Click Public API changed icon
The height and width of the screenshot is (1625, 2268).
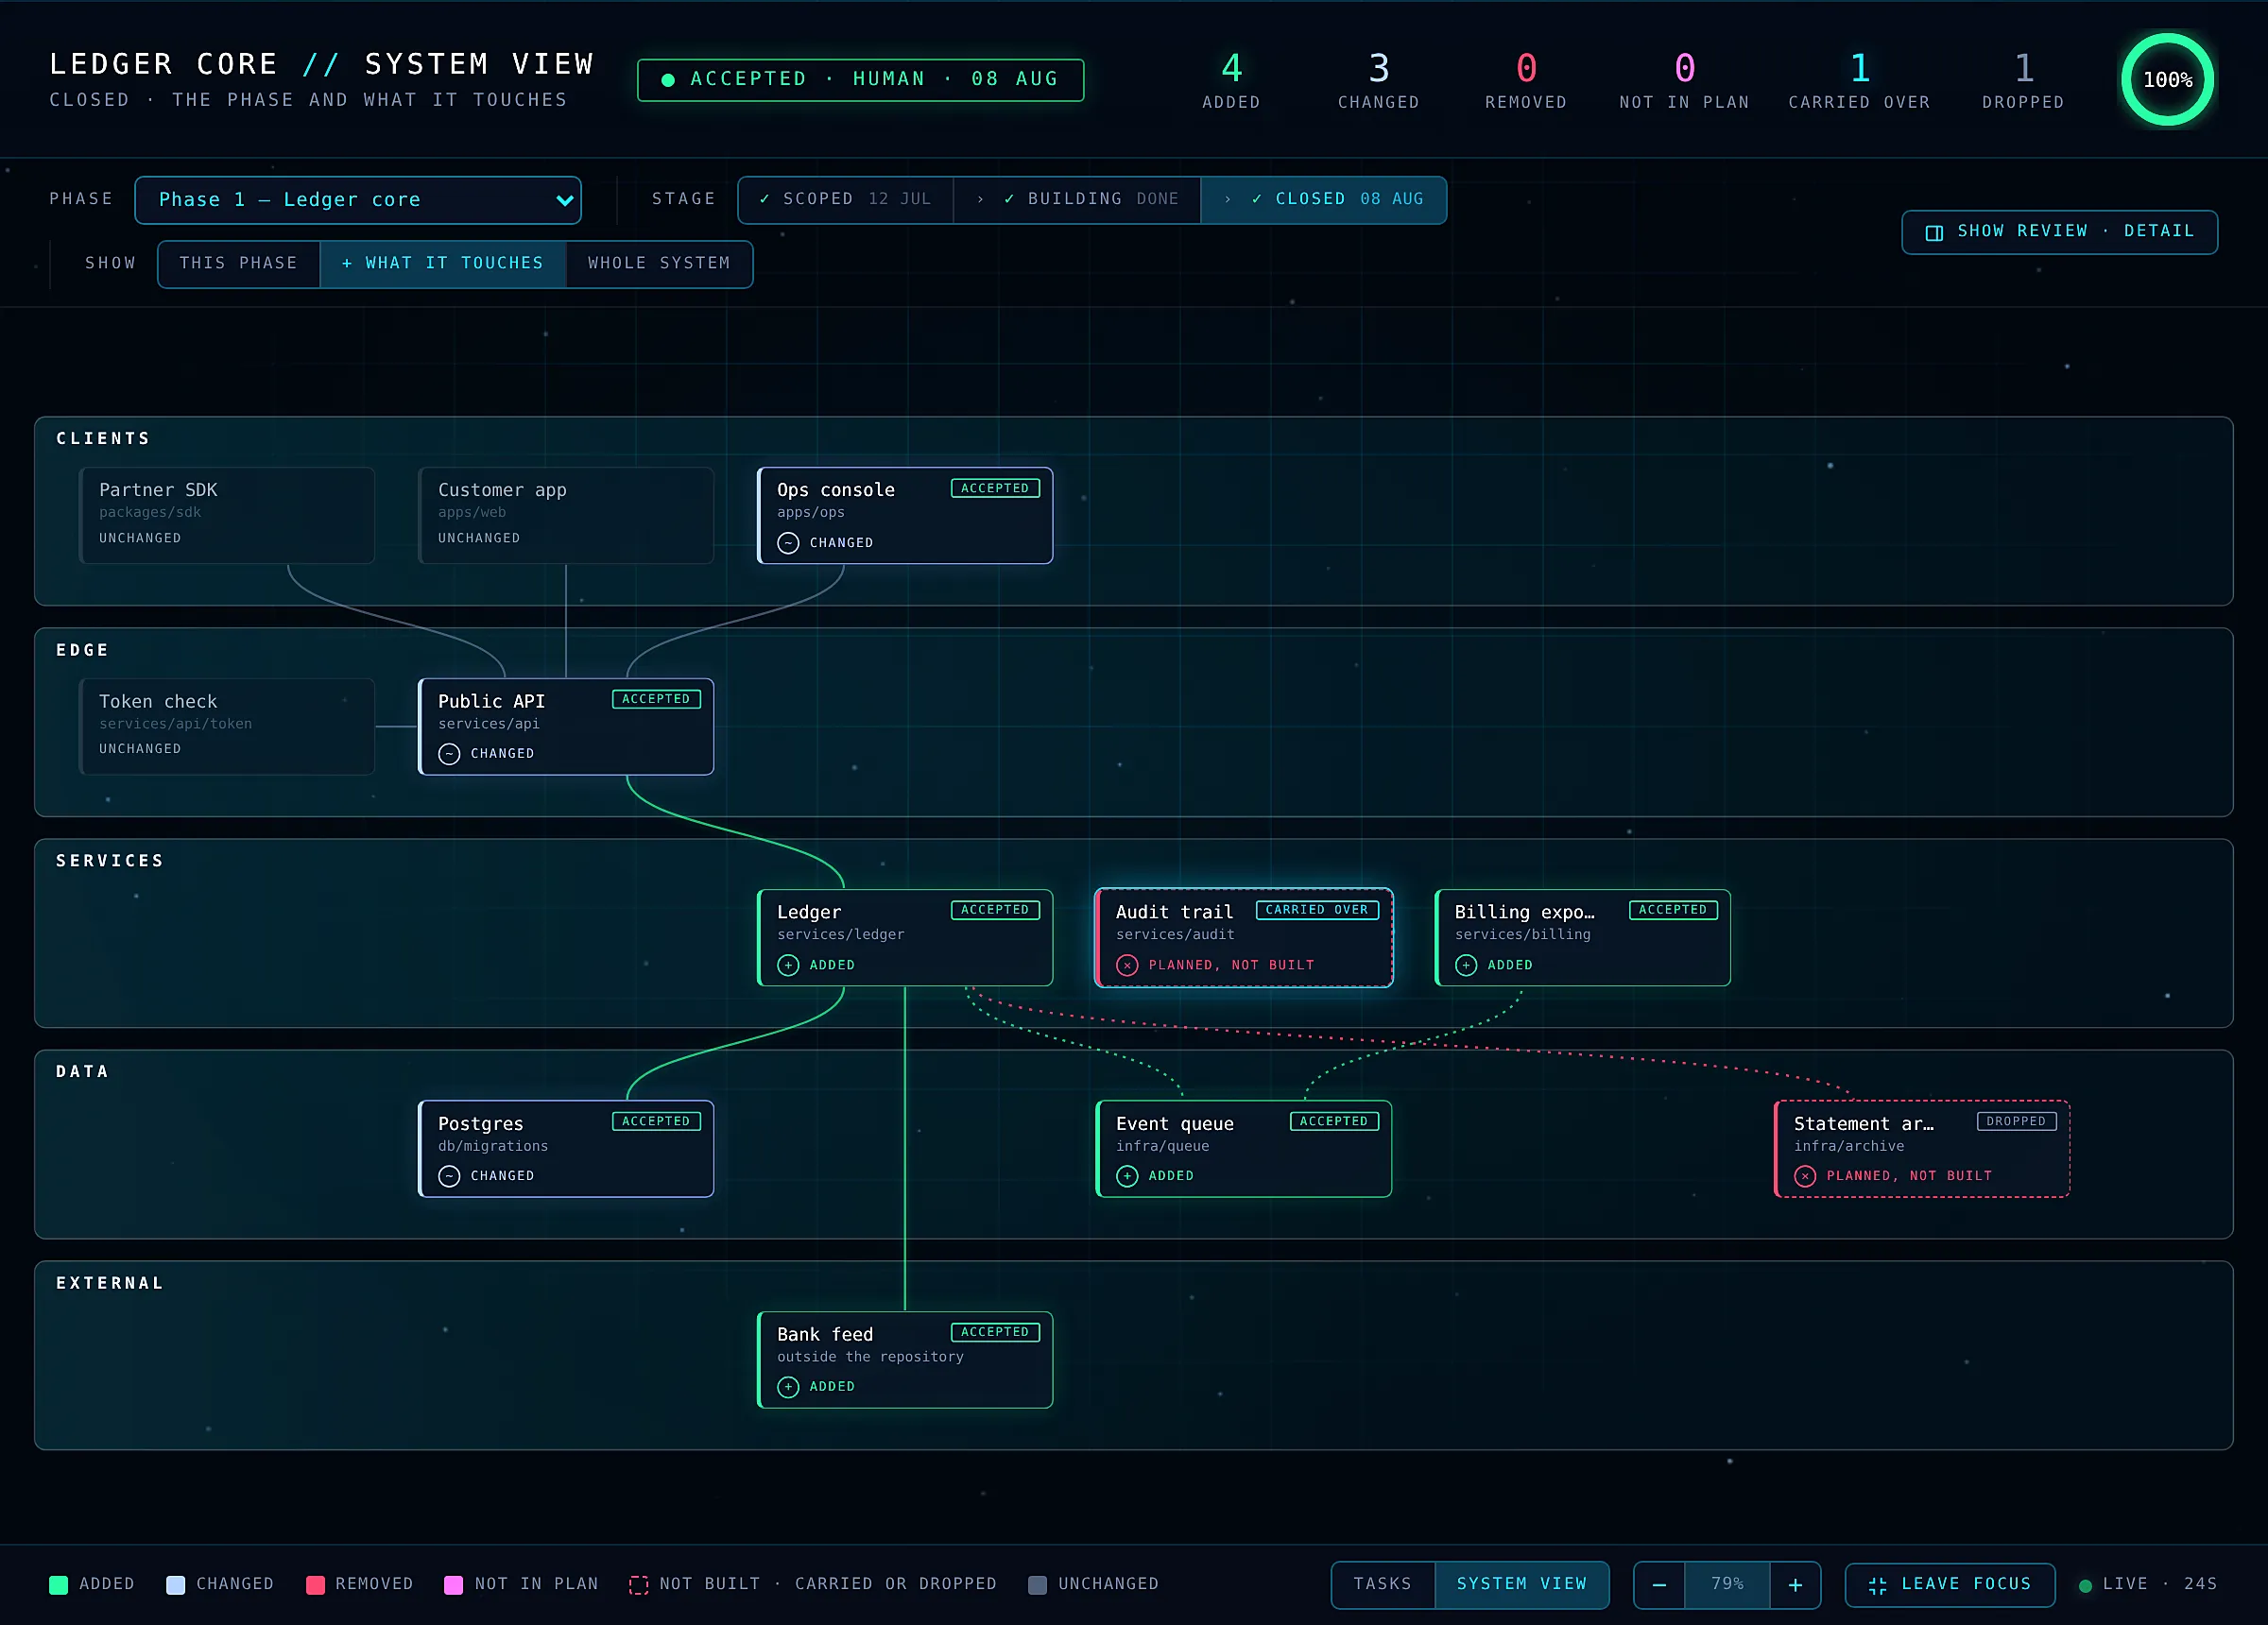[449, 754]
